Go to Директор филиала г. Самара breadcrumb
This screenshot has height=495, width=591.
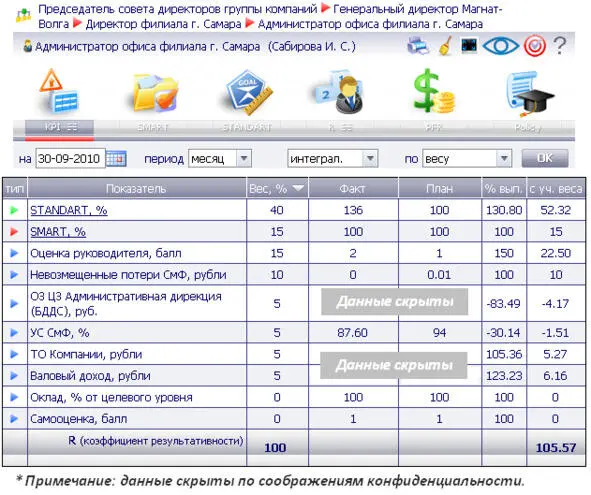coord(163,24)
